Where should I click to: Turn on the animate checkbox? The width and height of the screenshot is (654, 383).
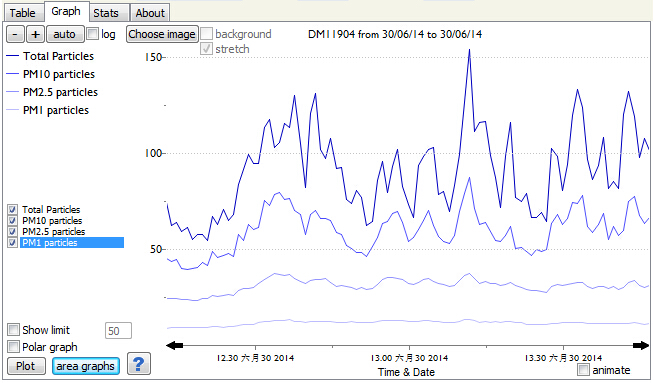584,370
